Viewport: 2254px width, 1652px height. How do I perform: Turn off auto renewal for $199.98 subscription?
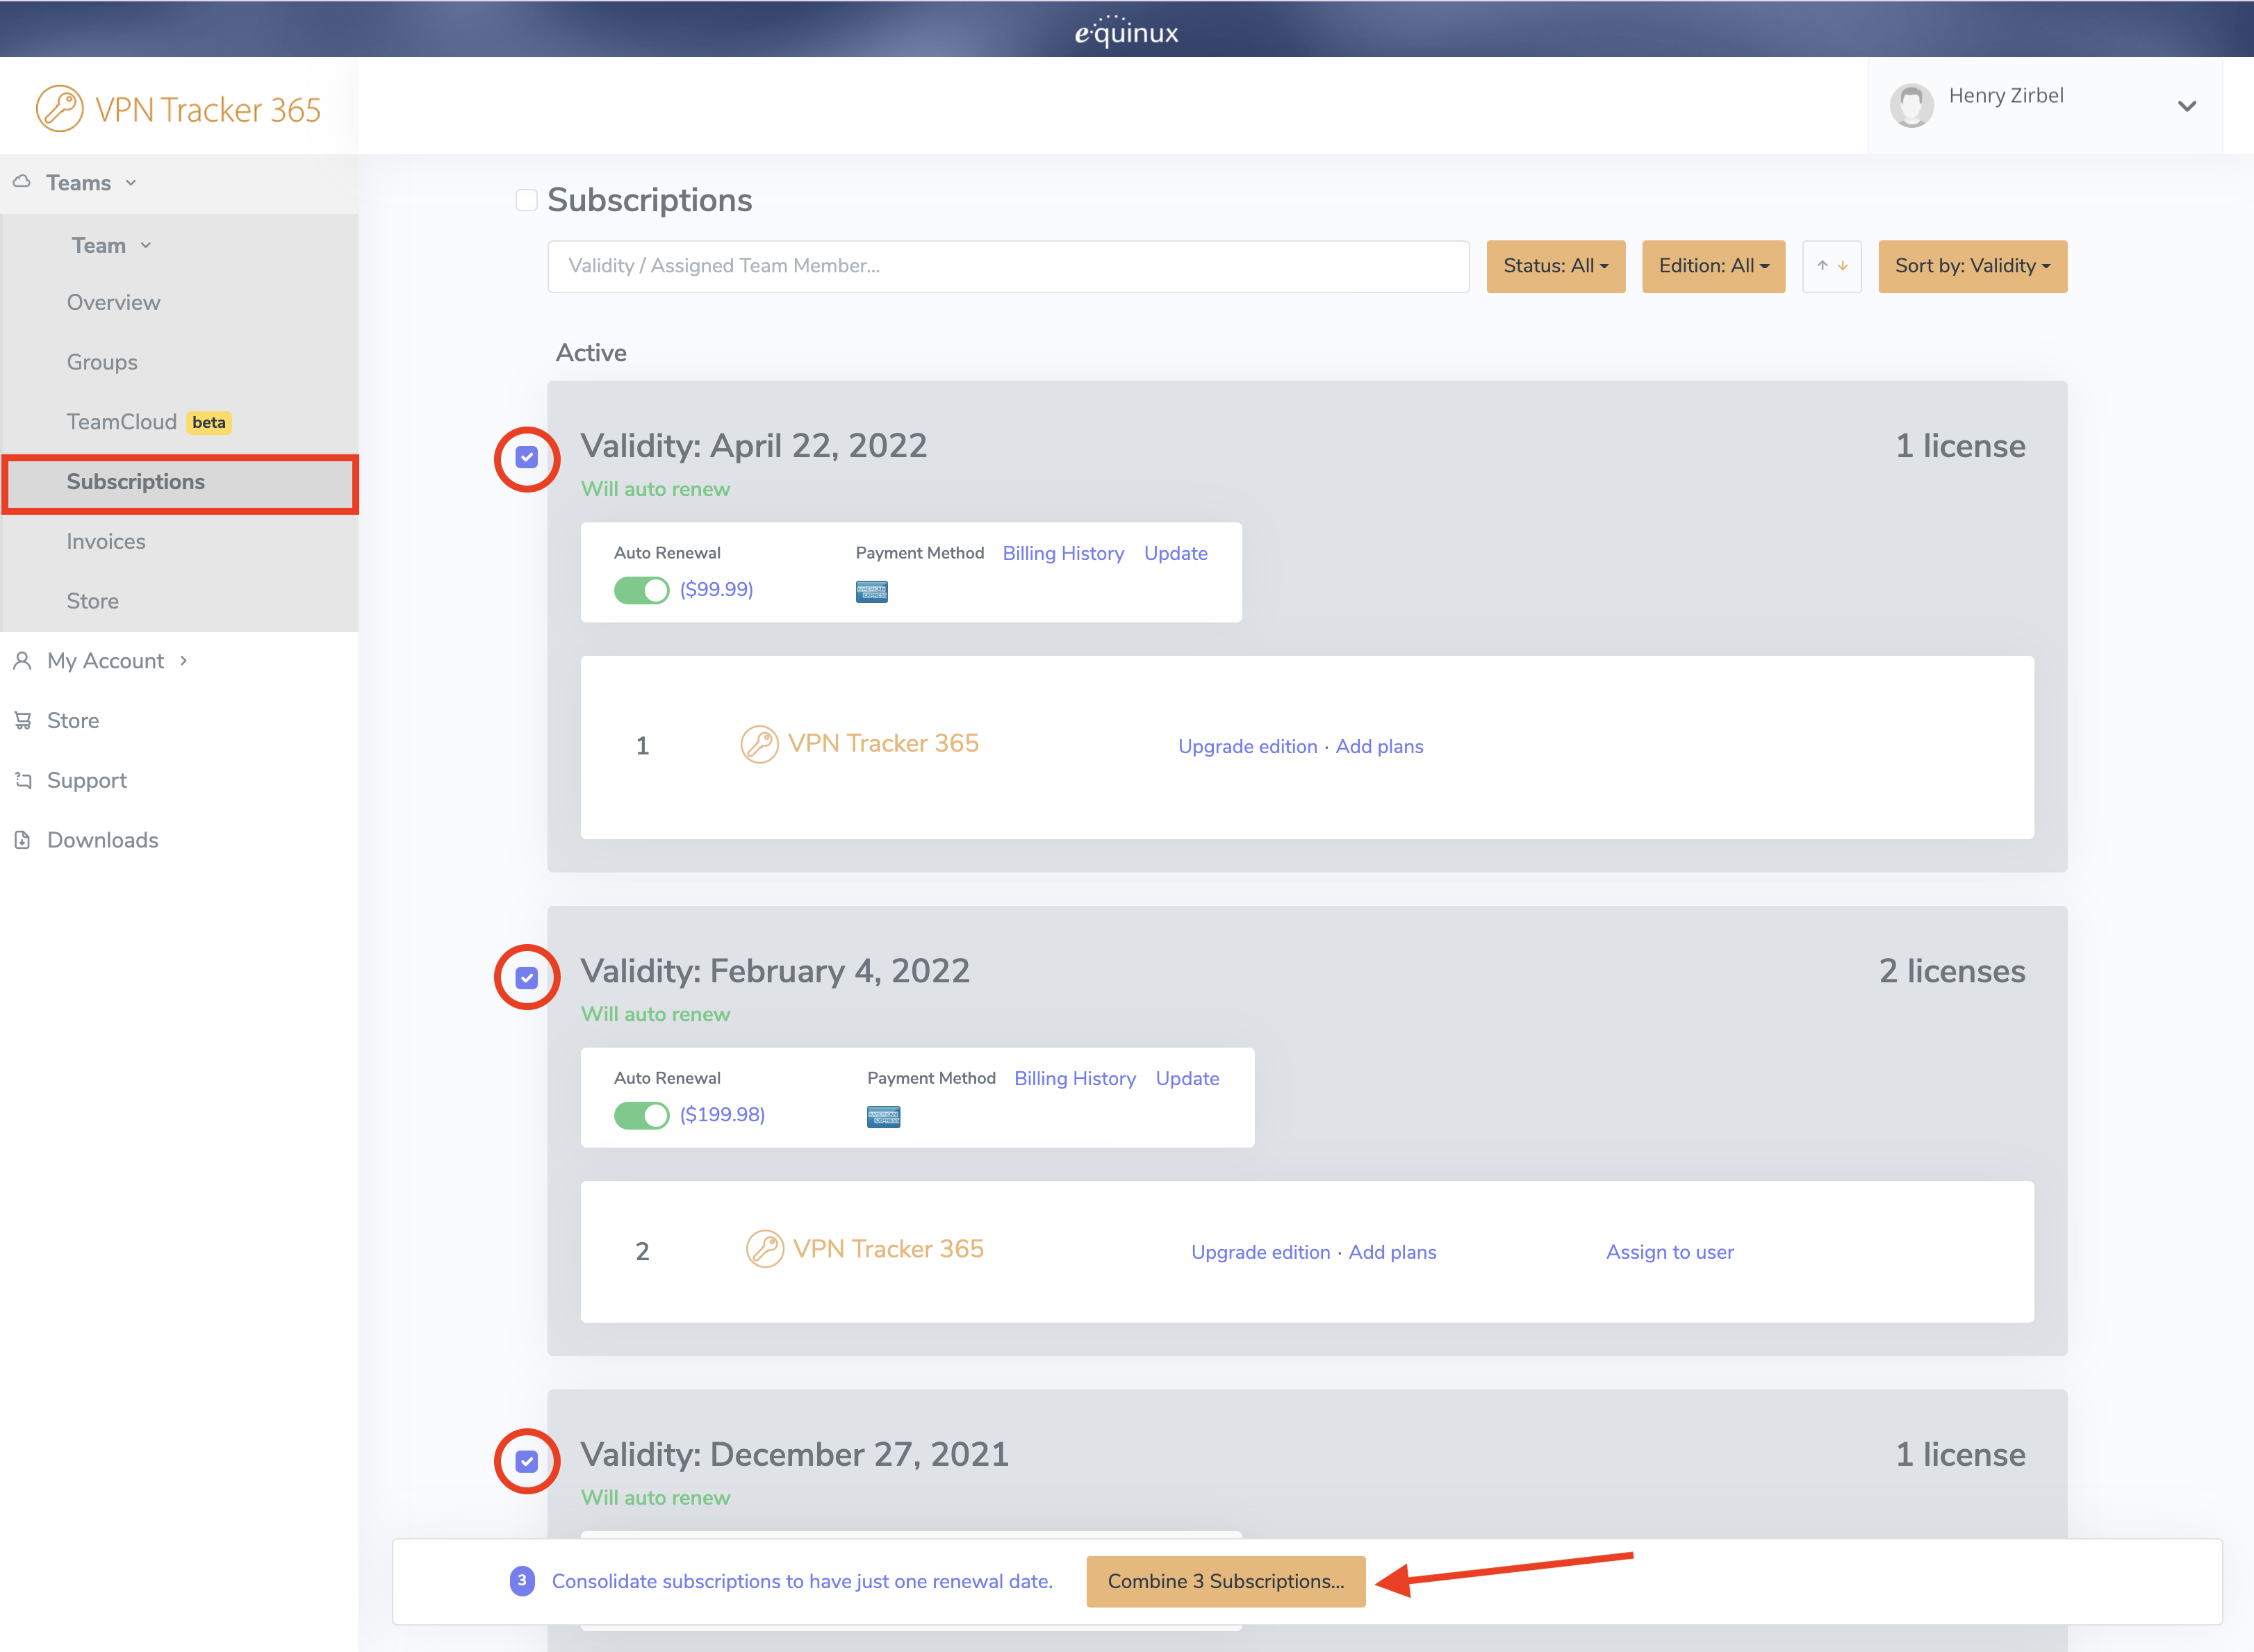click(642, 1115)
